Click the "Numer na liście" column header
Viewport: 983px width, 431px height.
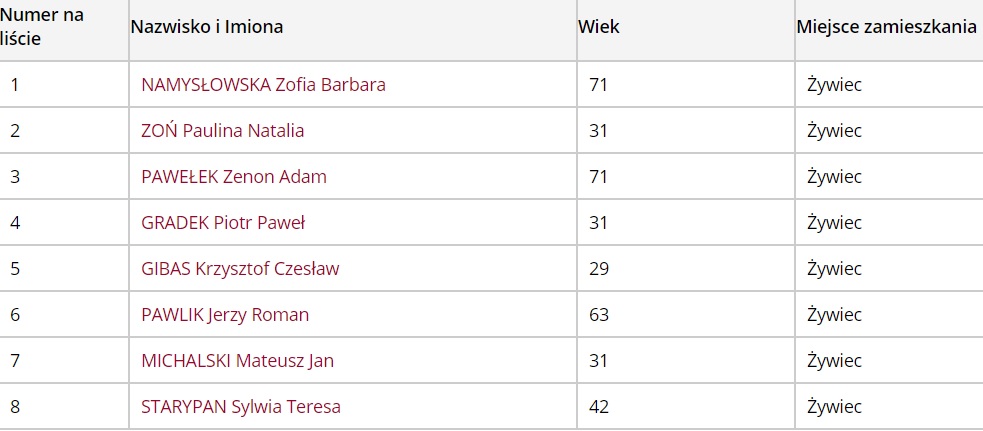click(42, 28)
